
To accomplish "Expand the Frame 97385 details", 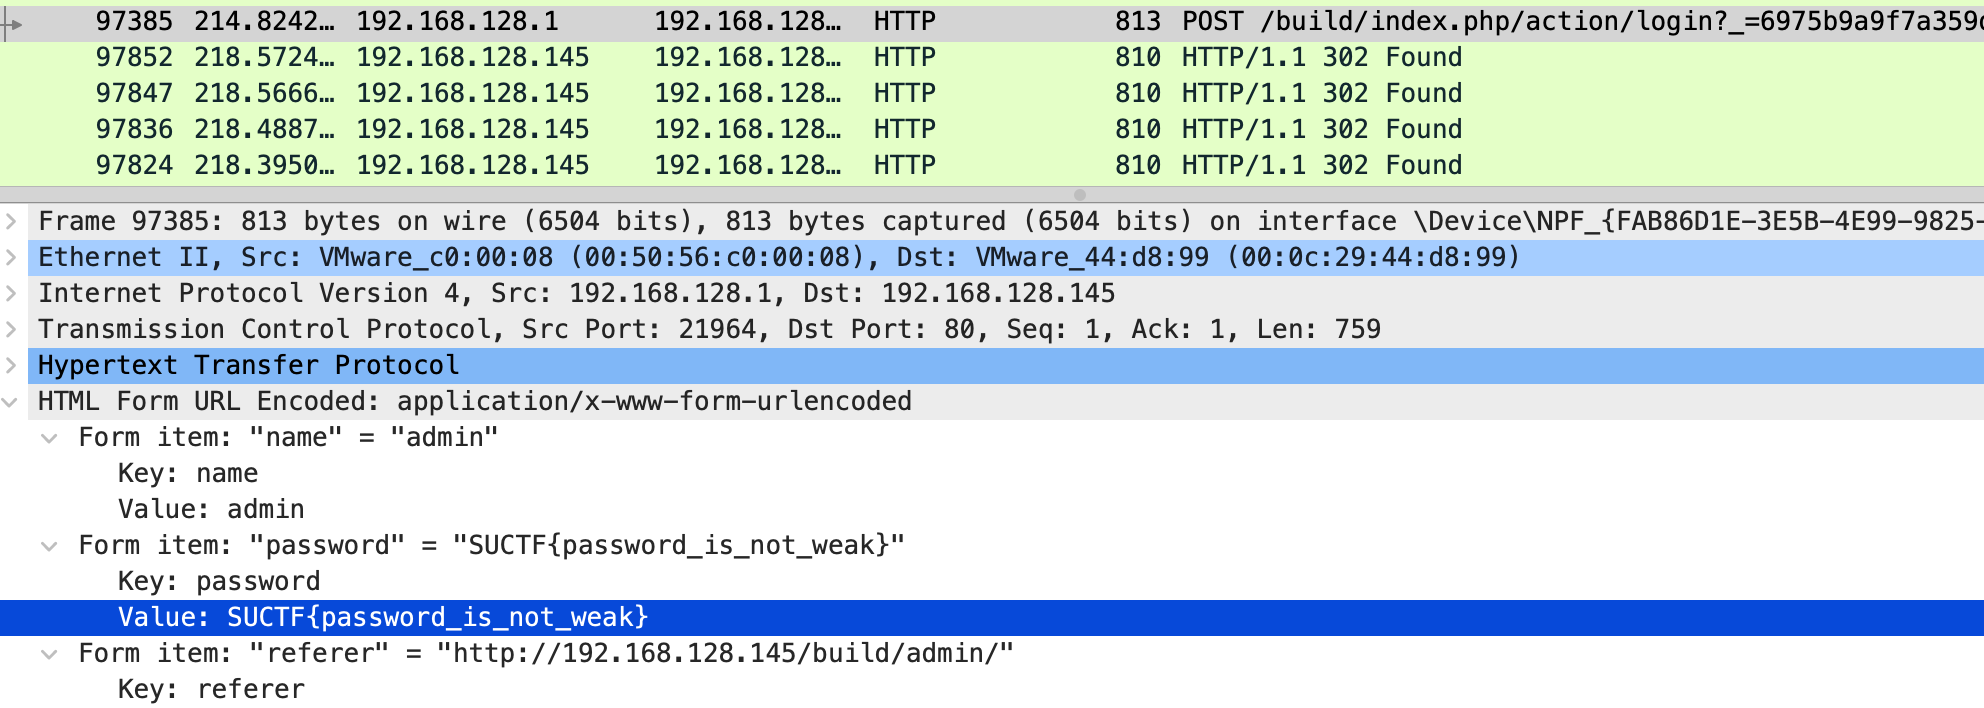I will [11, 221].
